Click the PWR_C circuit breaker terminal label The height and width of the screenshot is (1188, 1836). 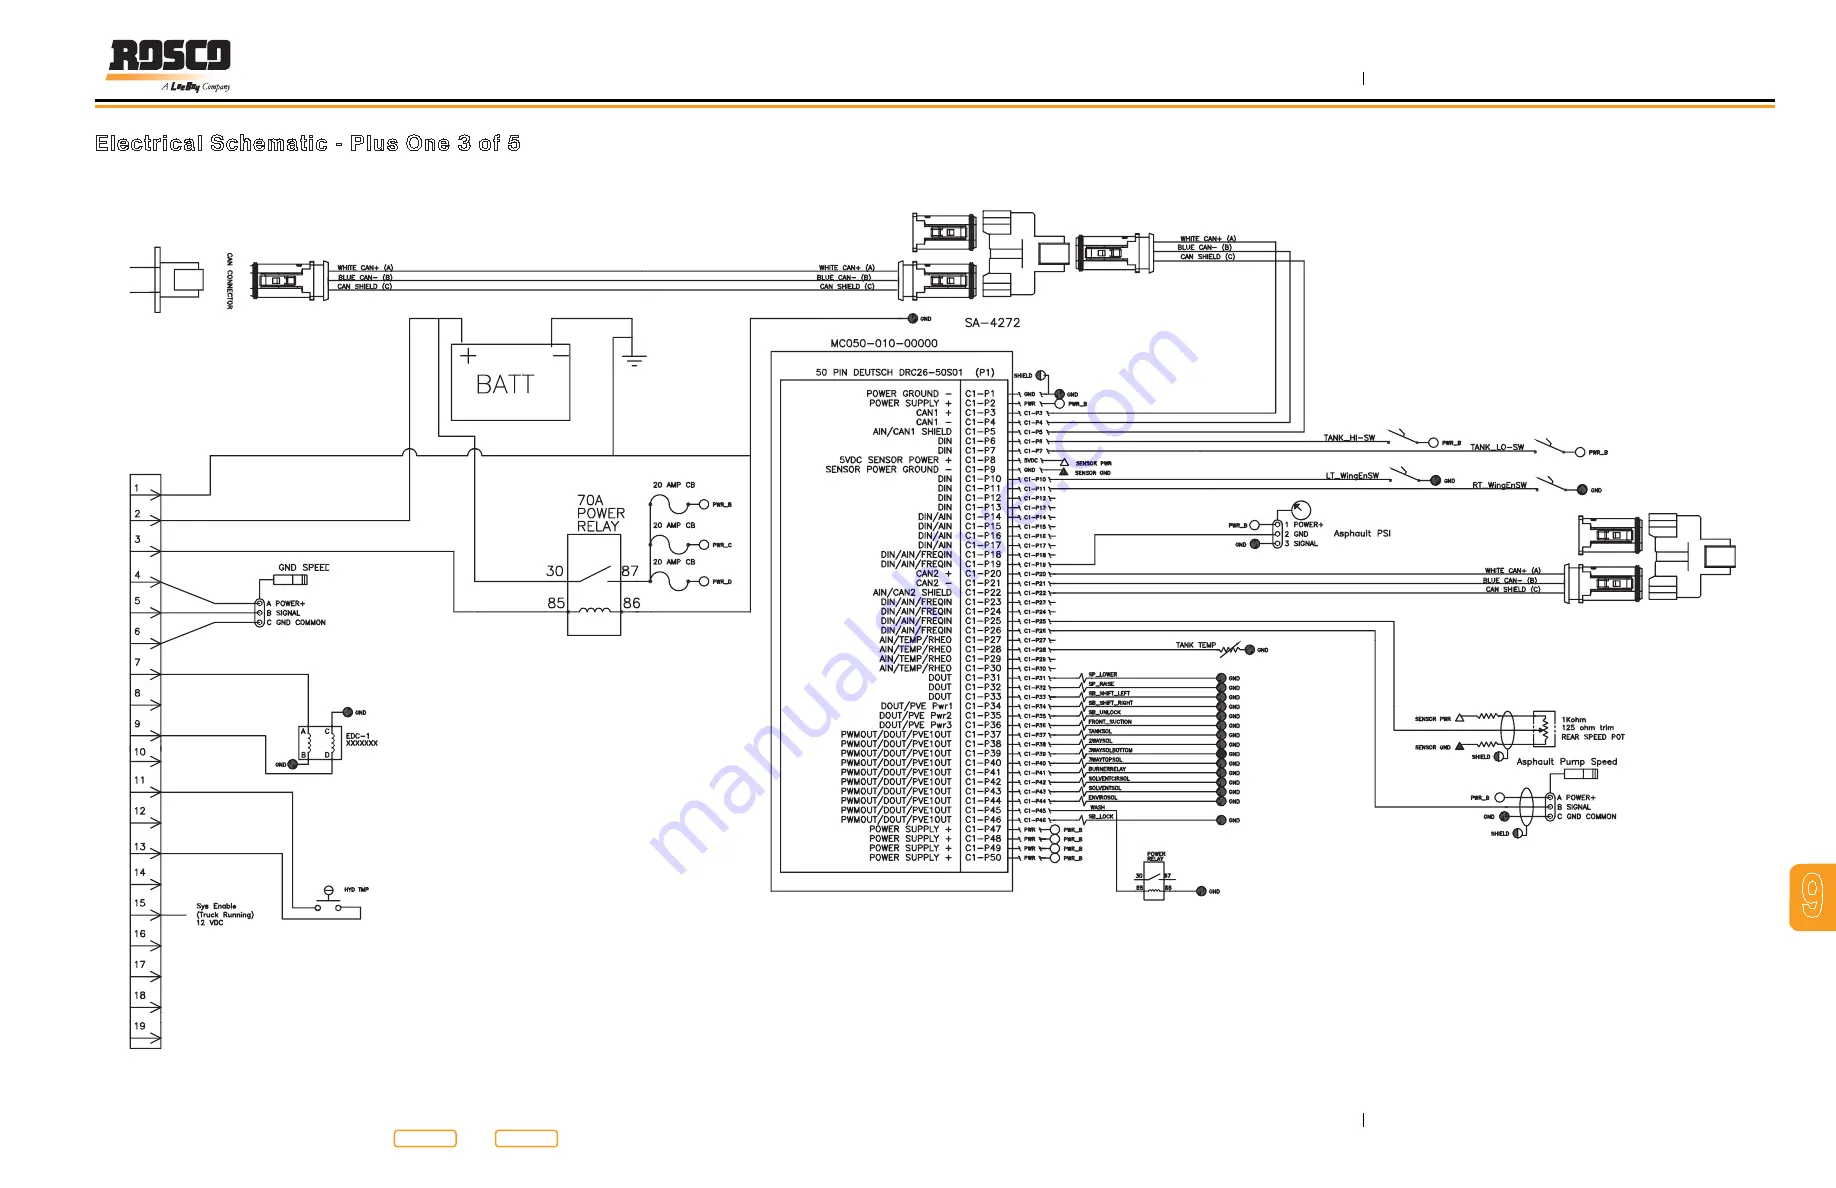click(722, 545)
